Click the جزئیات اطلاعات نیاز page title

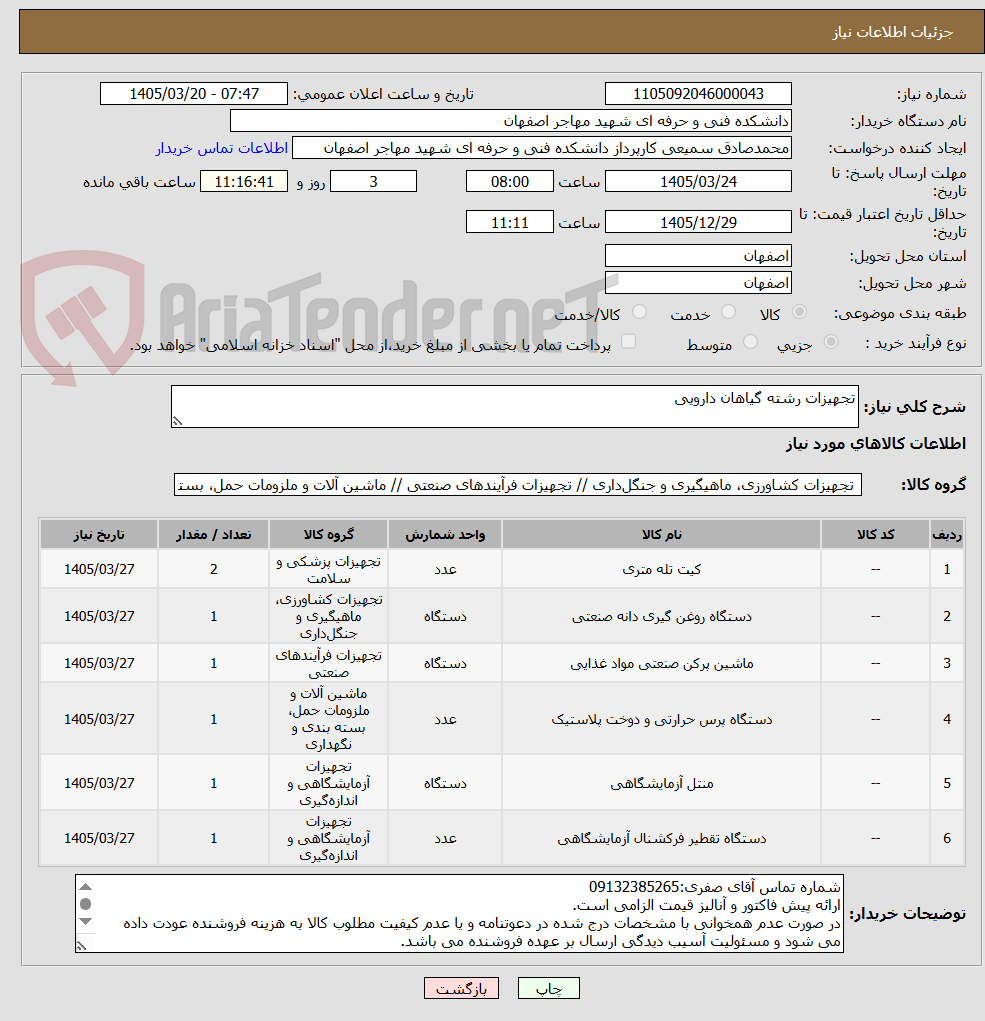coord(892,32)
